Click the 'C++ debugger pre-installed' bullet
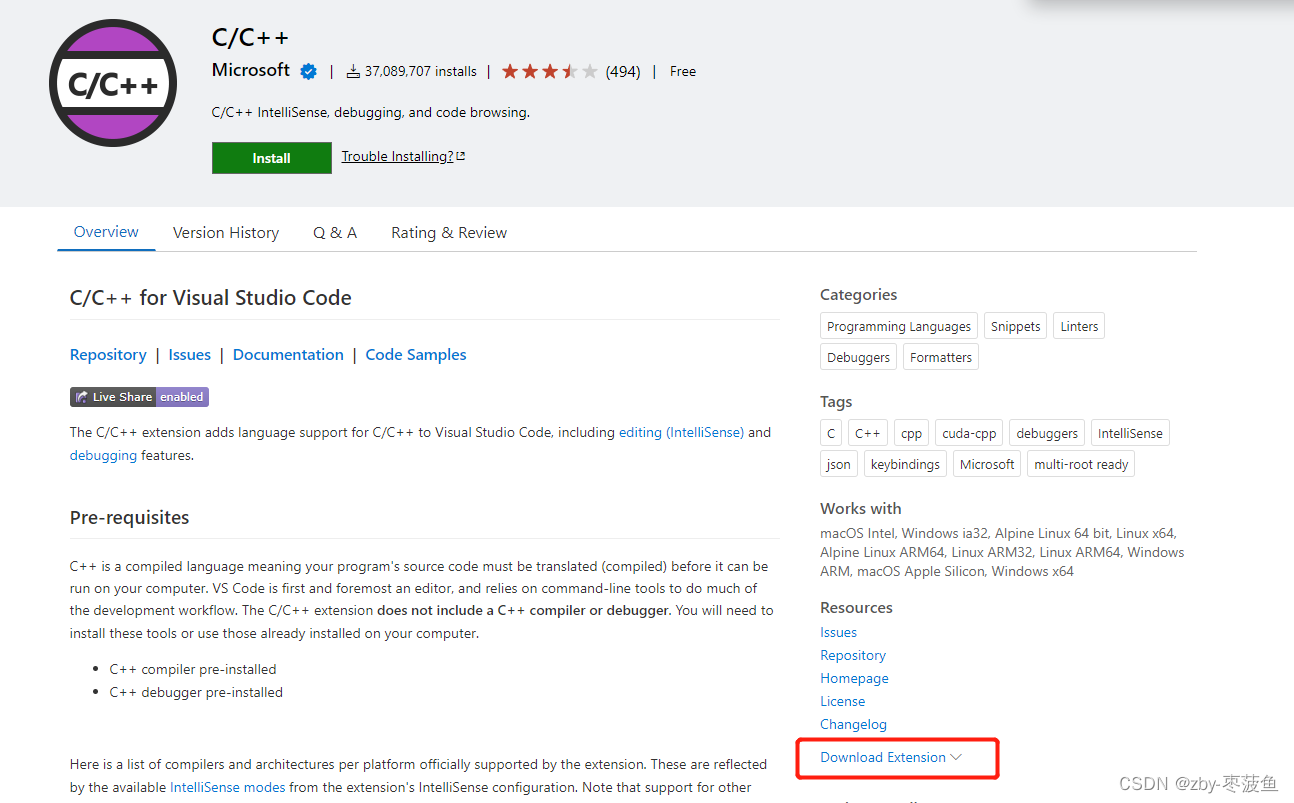 tap(196, 692)
